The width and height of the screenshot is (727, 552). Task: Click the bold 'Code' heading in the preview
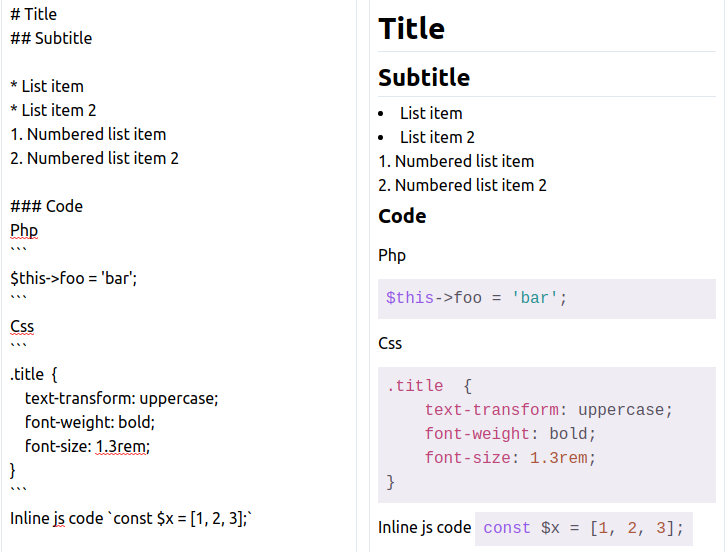pyautogui.click(x=402, y=216)
